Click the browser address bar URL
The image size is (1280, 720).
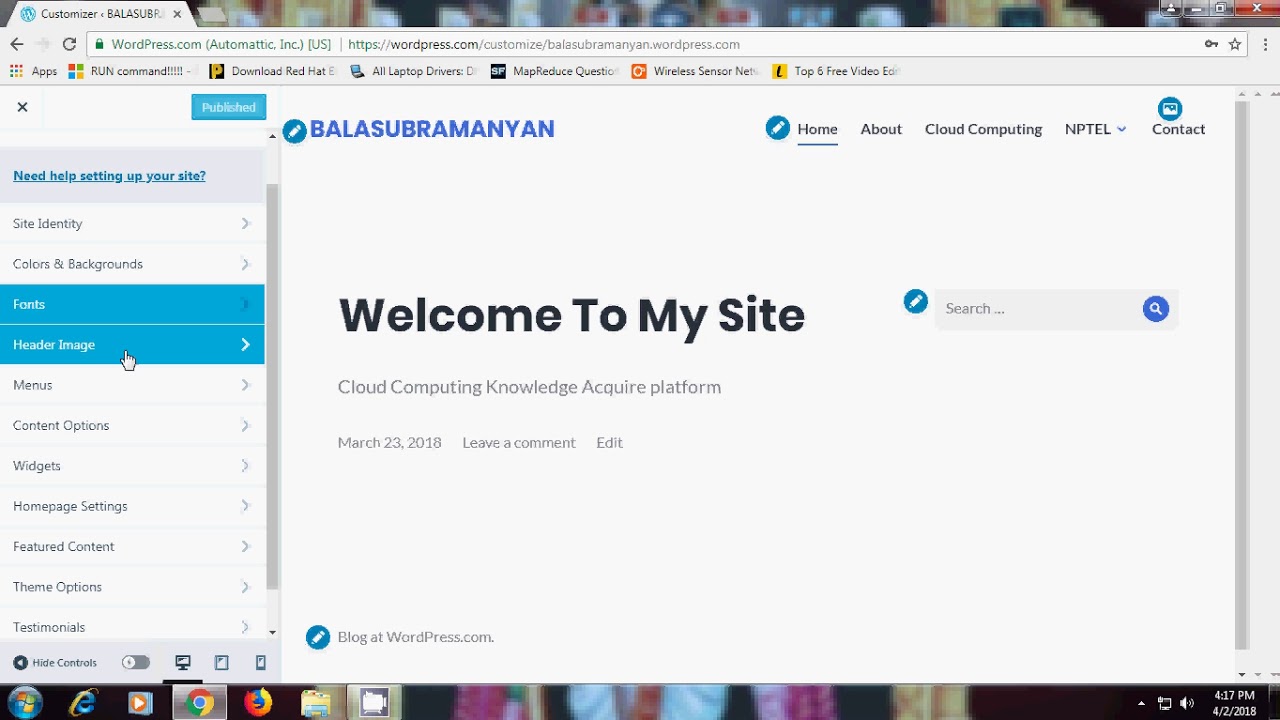pos(543,44)
